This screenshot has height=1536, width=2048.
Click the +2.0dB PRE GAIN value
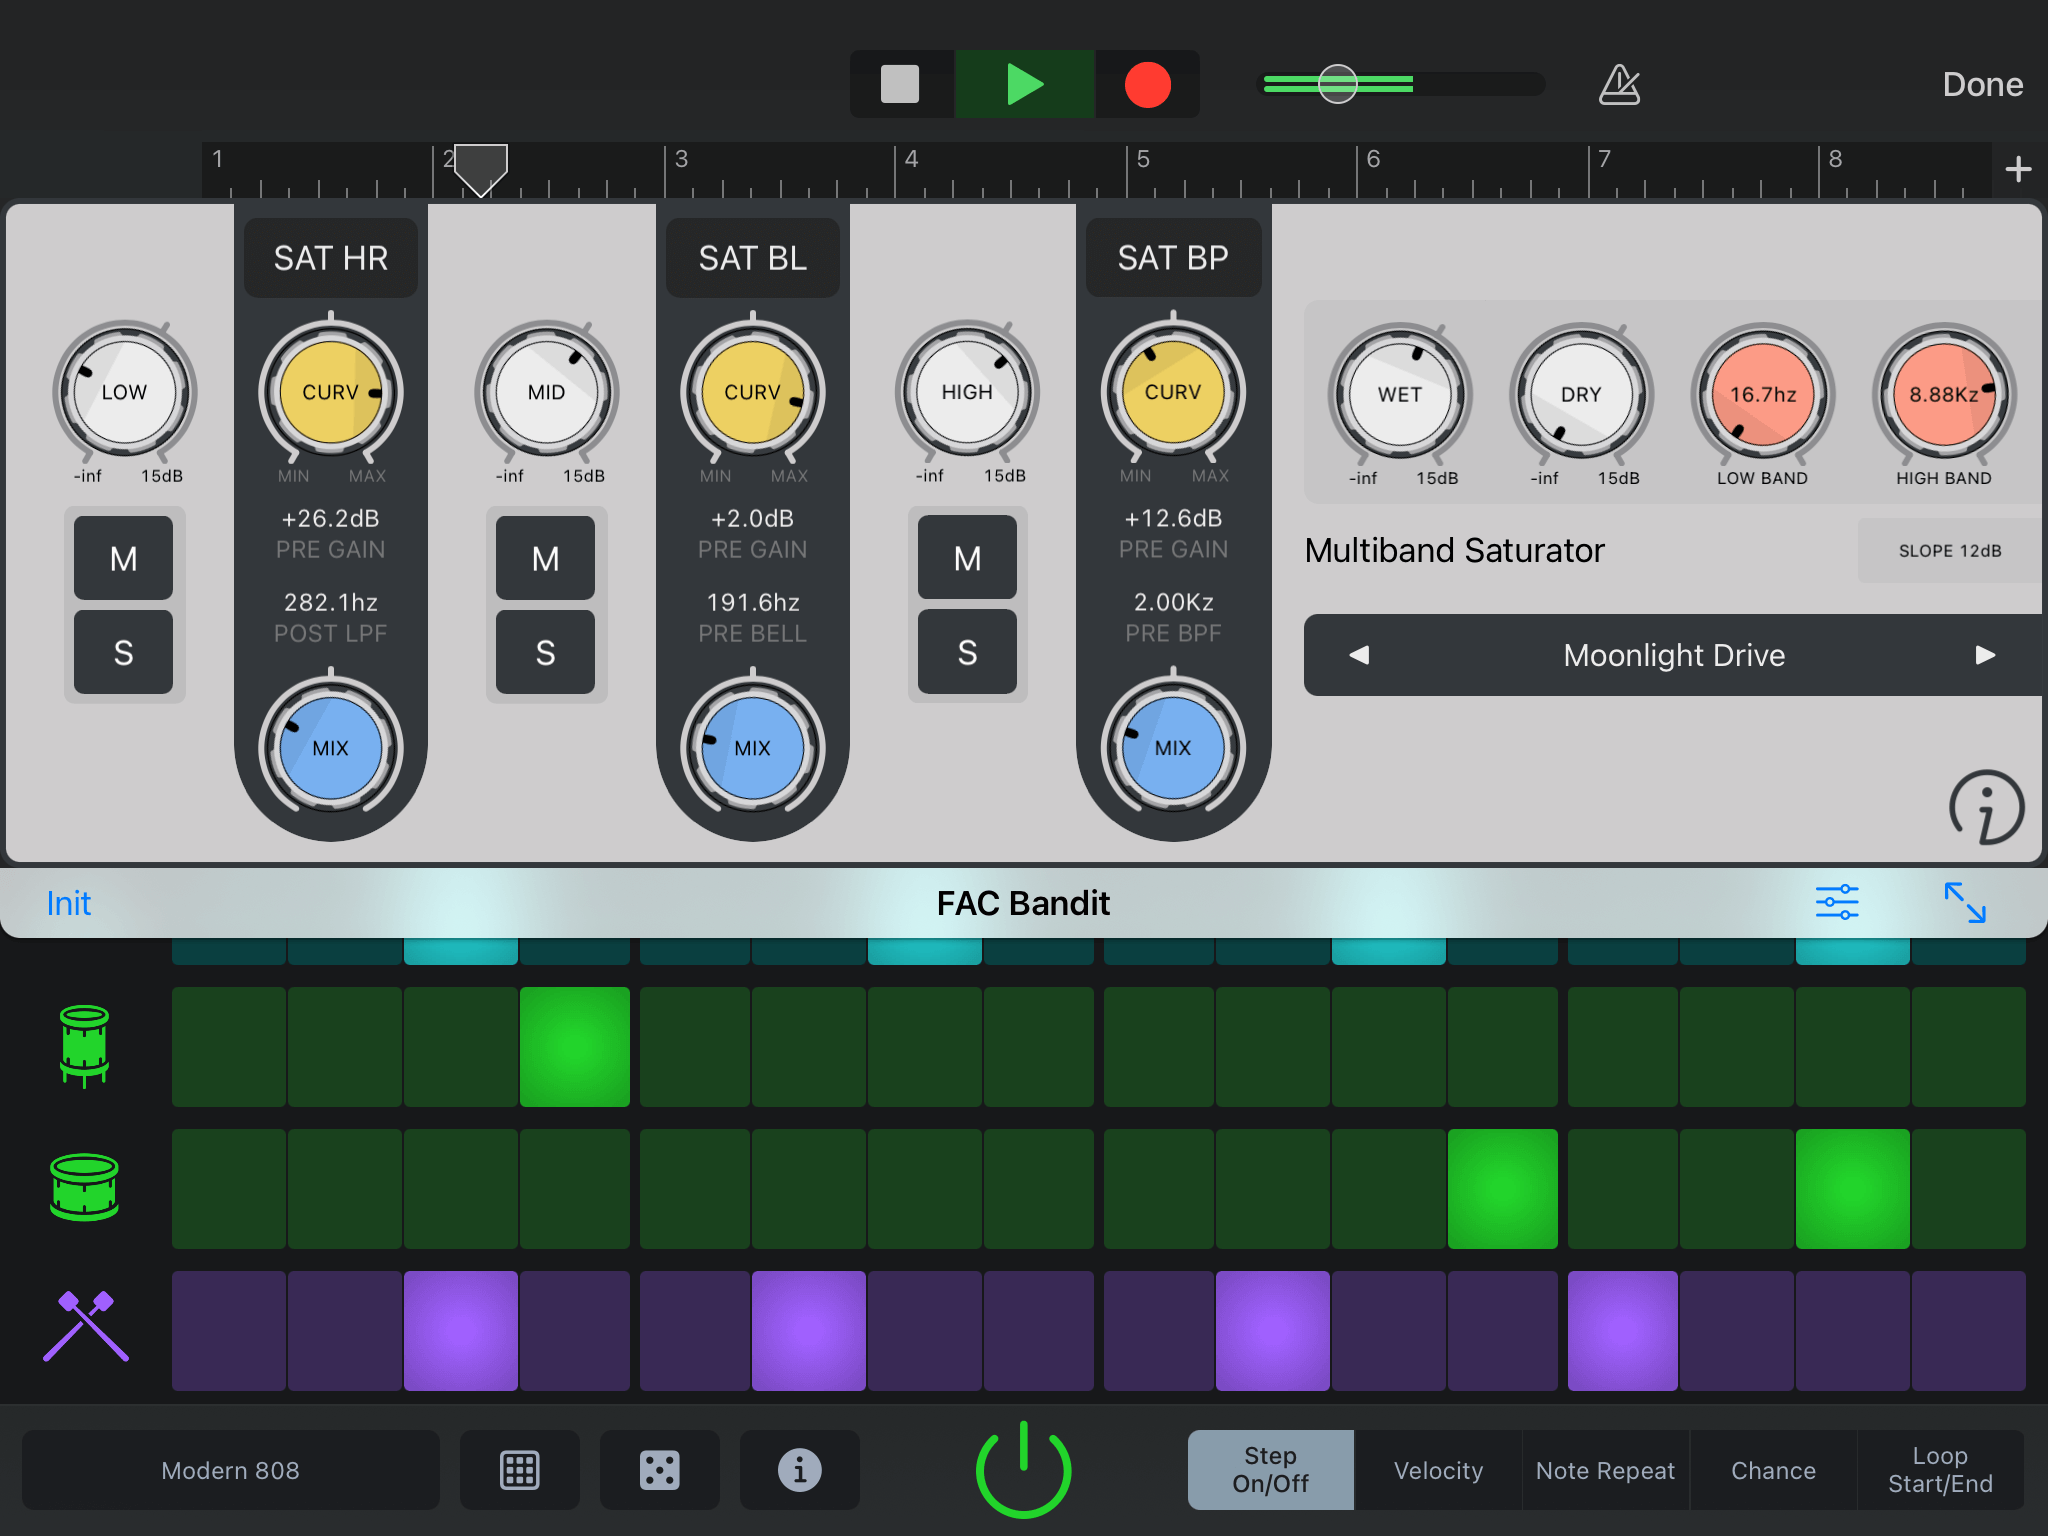pos(753,518)
